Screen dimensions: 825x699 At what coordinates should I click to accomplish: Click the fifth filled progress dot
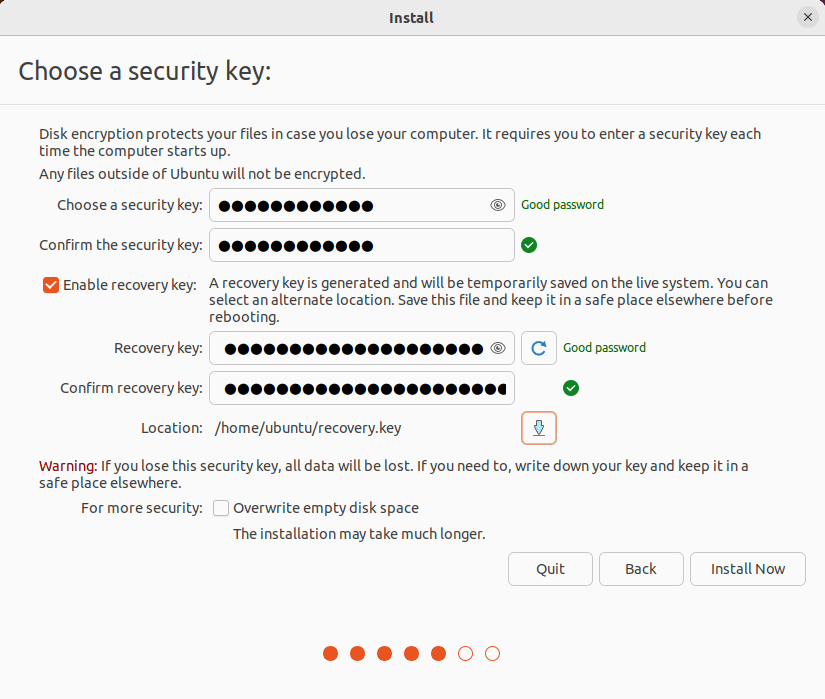tap(438, 654)
